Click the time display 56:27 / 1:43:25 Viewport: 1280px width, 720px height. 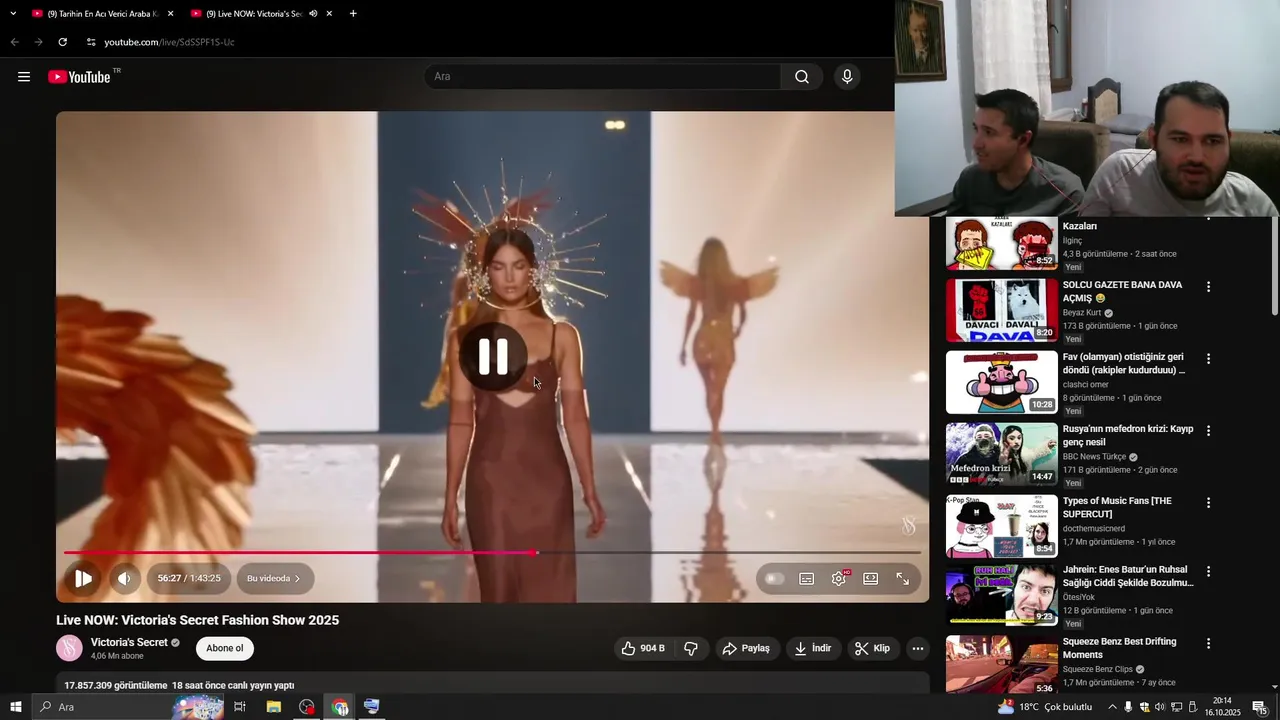(189, 578)
